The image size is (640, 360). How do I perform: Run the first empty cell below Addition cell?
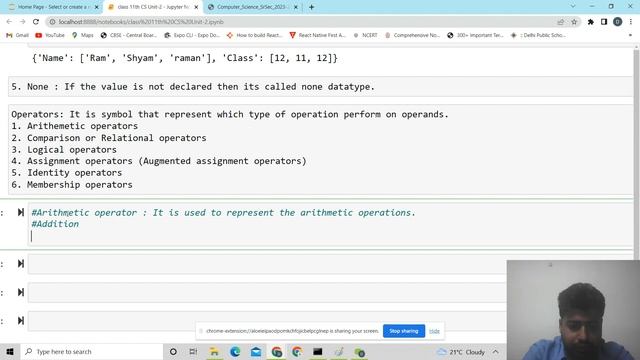[x=20, y=264]
